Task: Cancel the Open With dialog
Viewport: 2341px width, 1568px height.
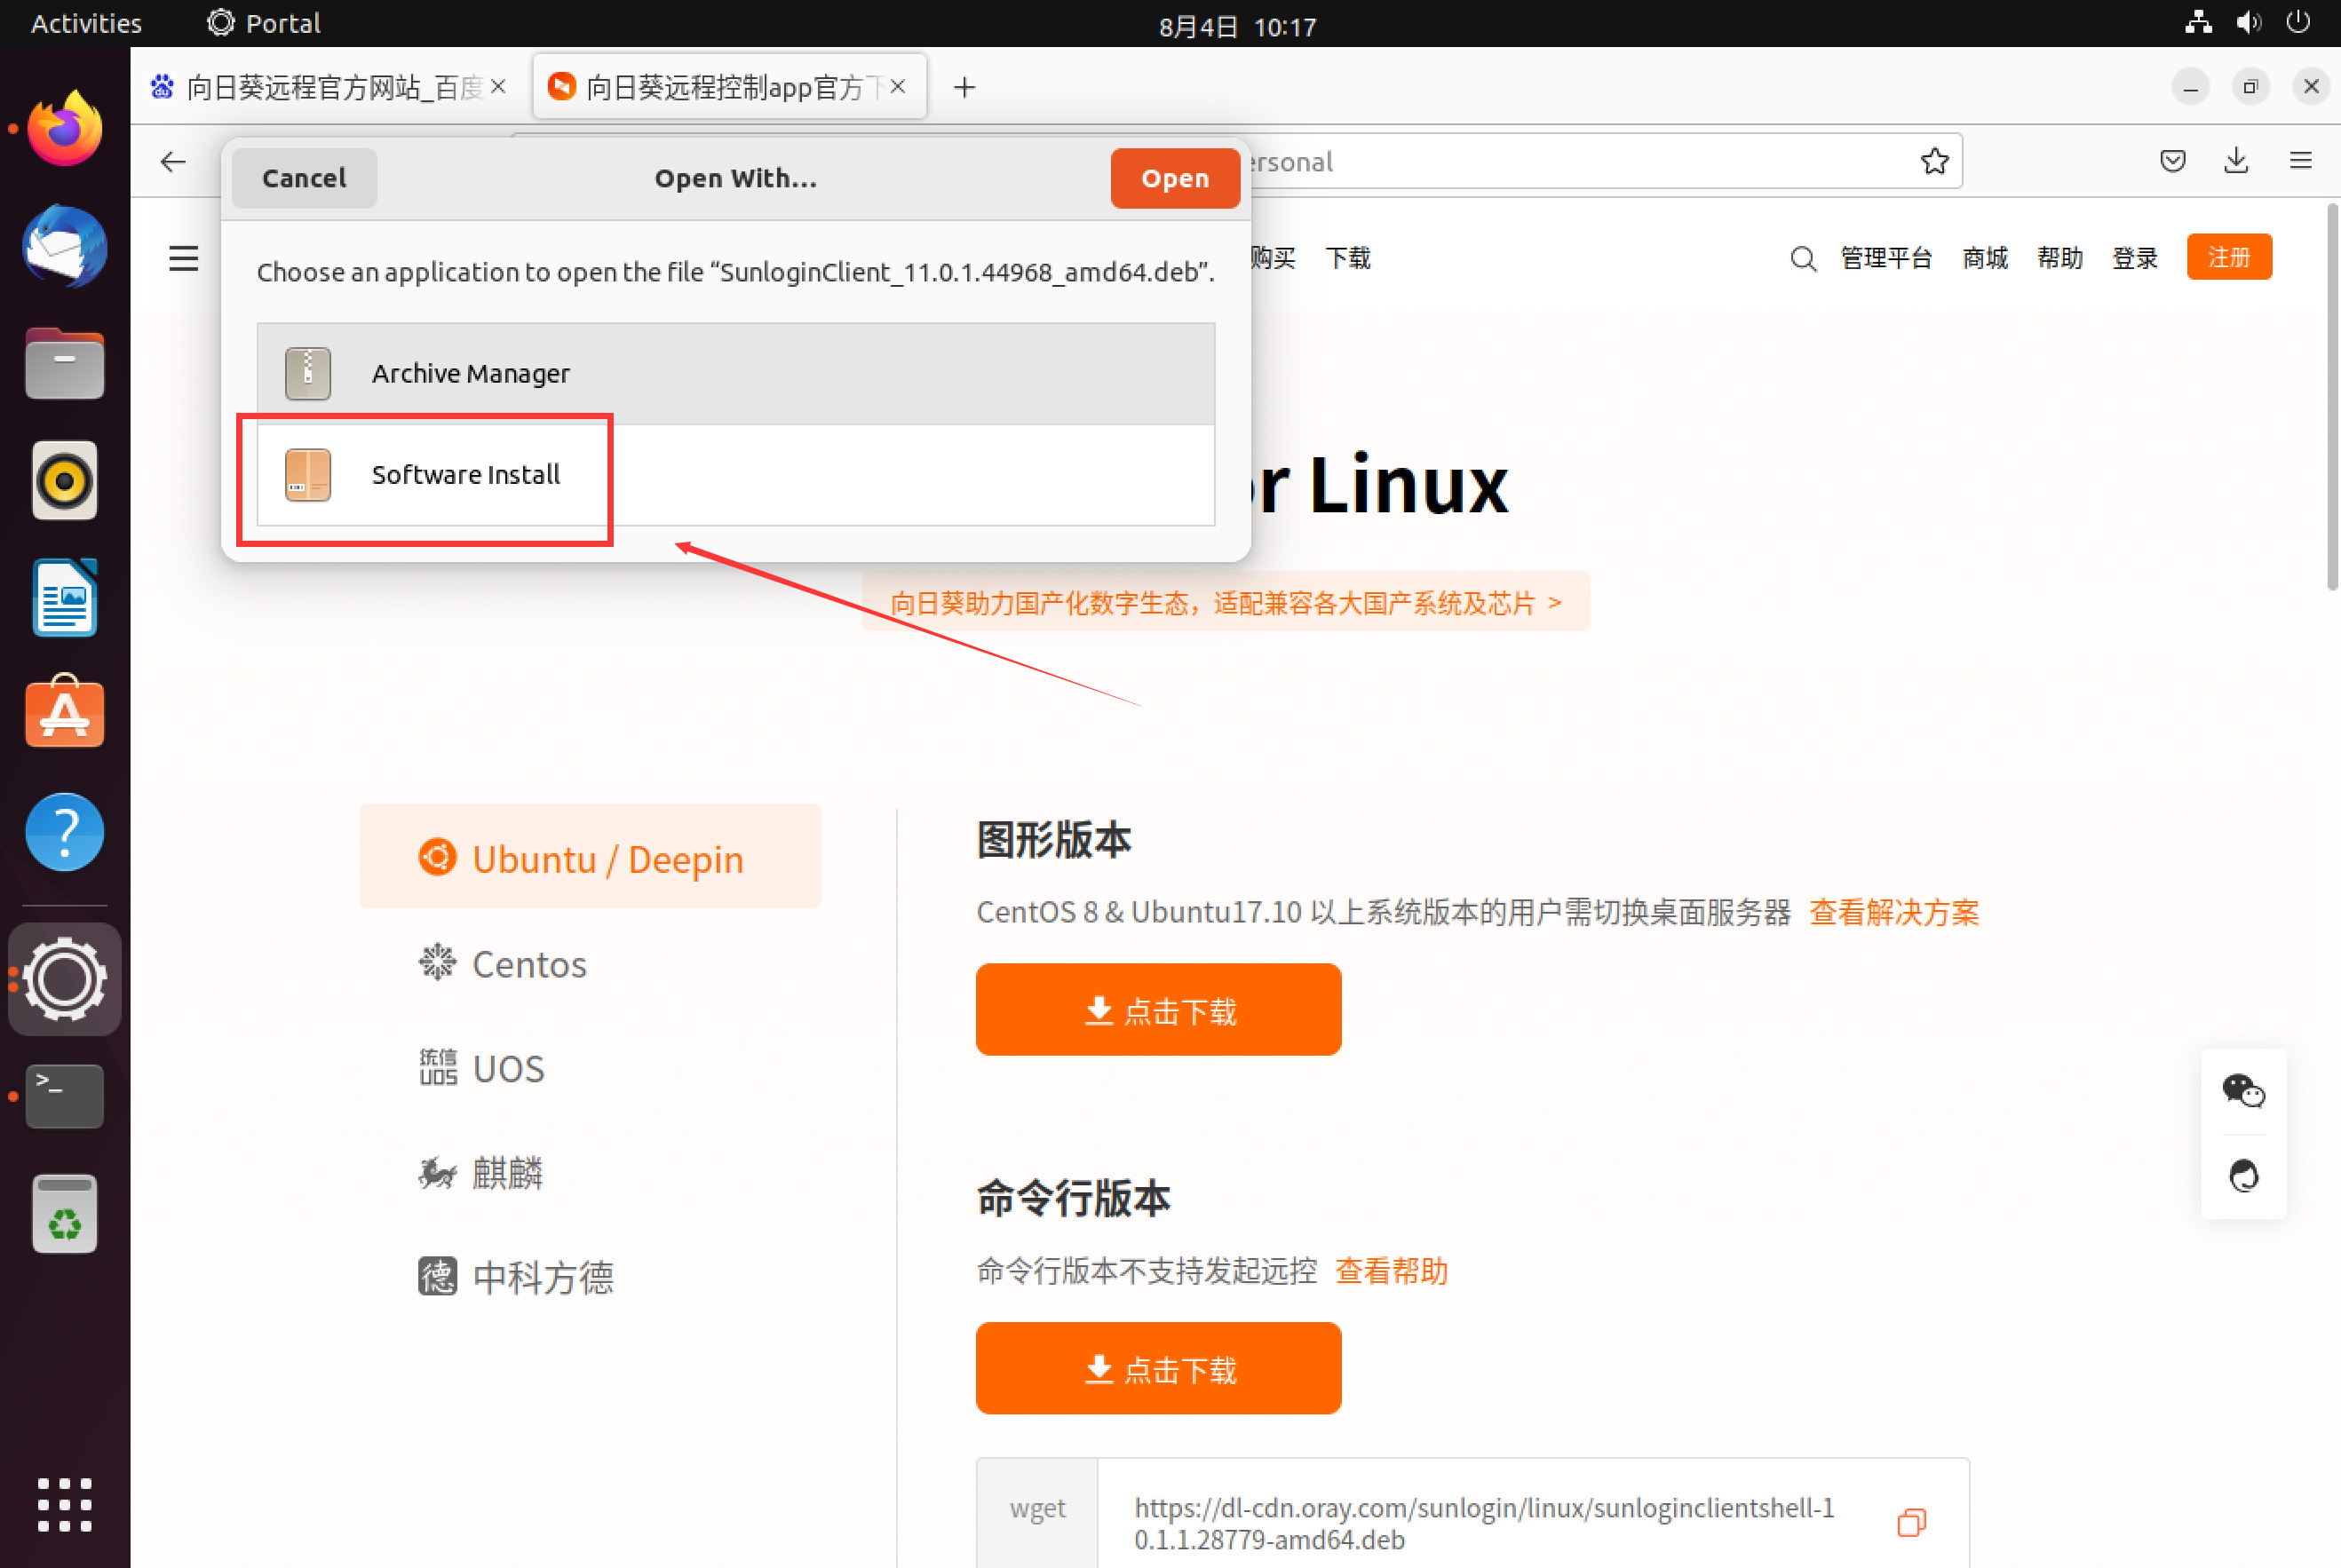Action: point(304,178)
